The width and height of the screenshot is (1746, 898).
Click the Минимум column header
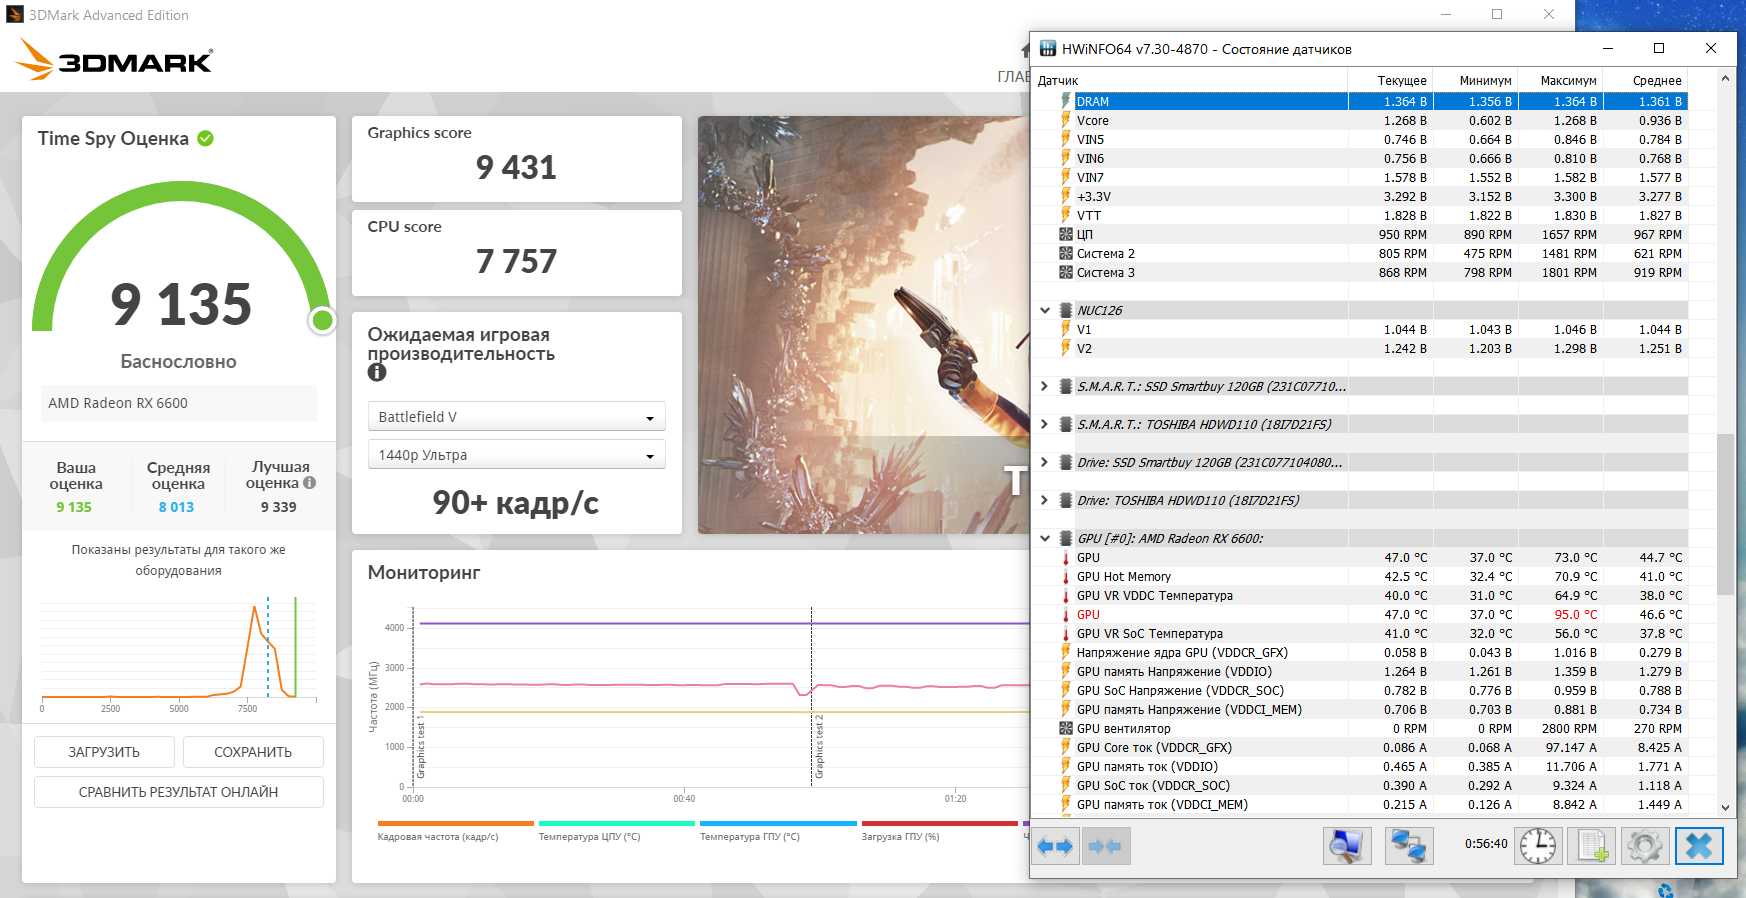point(1476,80)
